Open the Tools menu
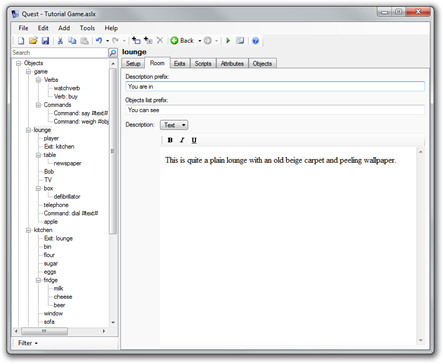The height and width of the screenshot is (364, 443). pyautogui.click(x=87, y=28)
